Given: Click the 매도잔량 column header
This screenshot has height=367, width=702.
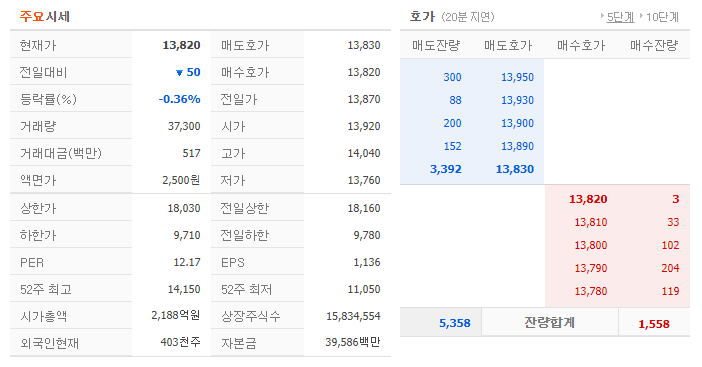Looking at the screenshot, I should click(436, 45).
